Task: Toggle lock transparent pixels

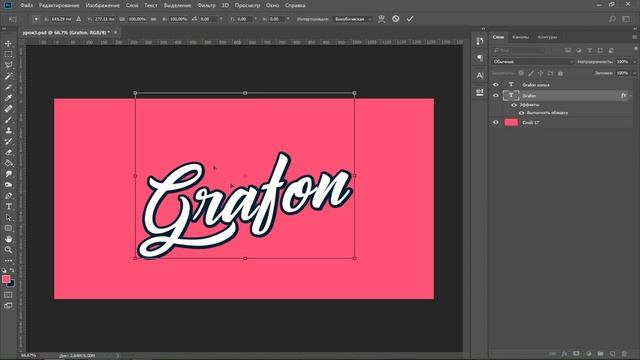Action: pos(521,73)
